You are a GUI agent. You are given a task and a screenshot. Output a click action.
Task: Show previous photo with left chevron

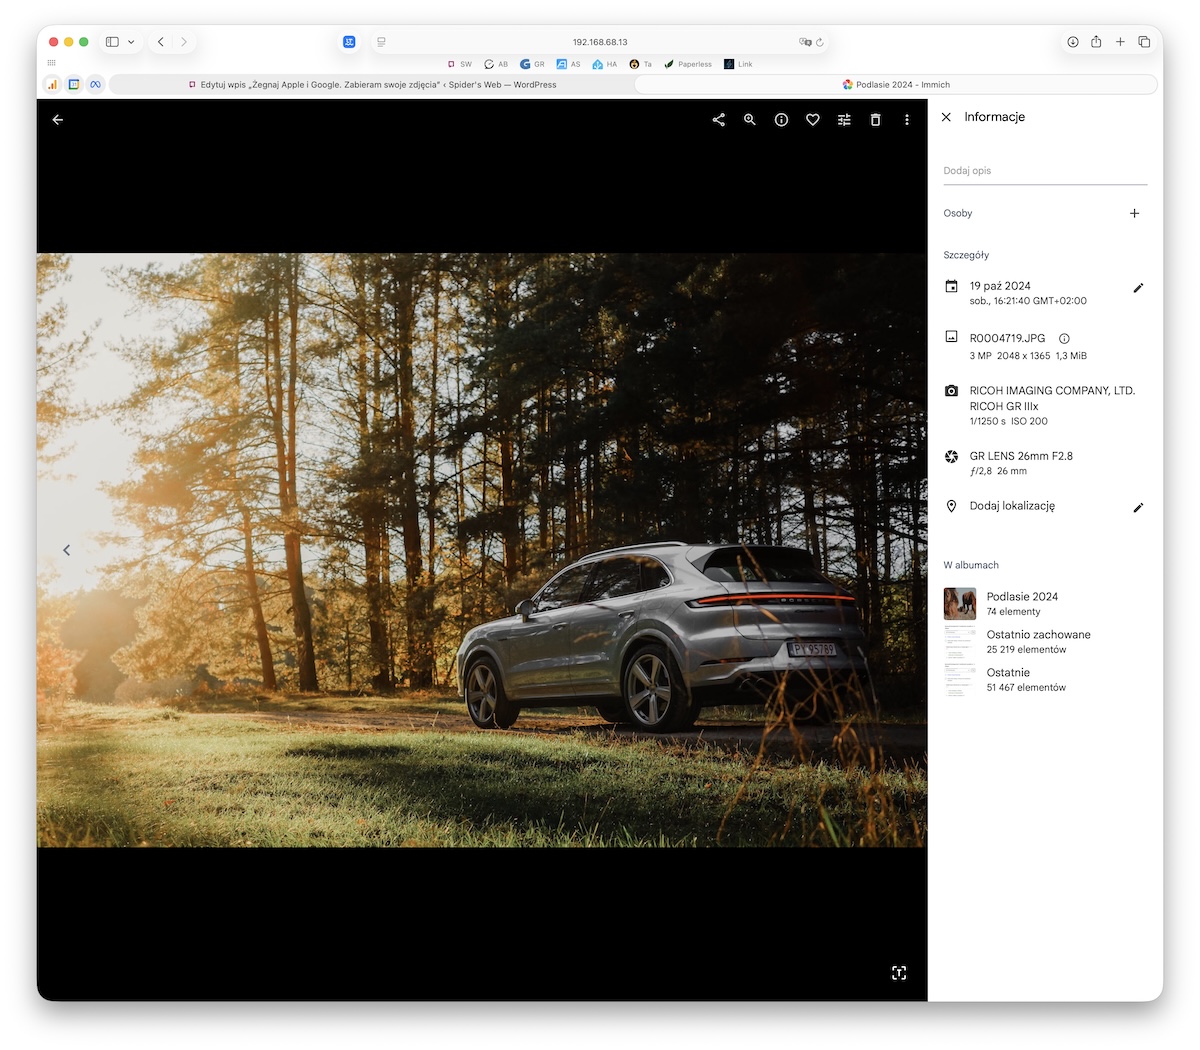tap(67, 550)
